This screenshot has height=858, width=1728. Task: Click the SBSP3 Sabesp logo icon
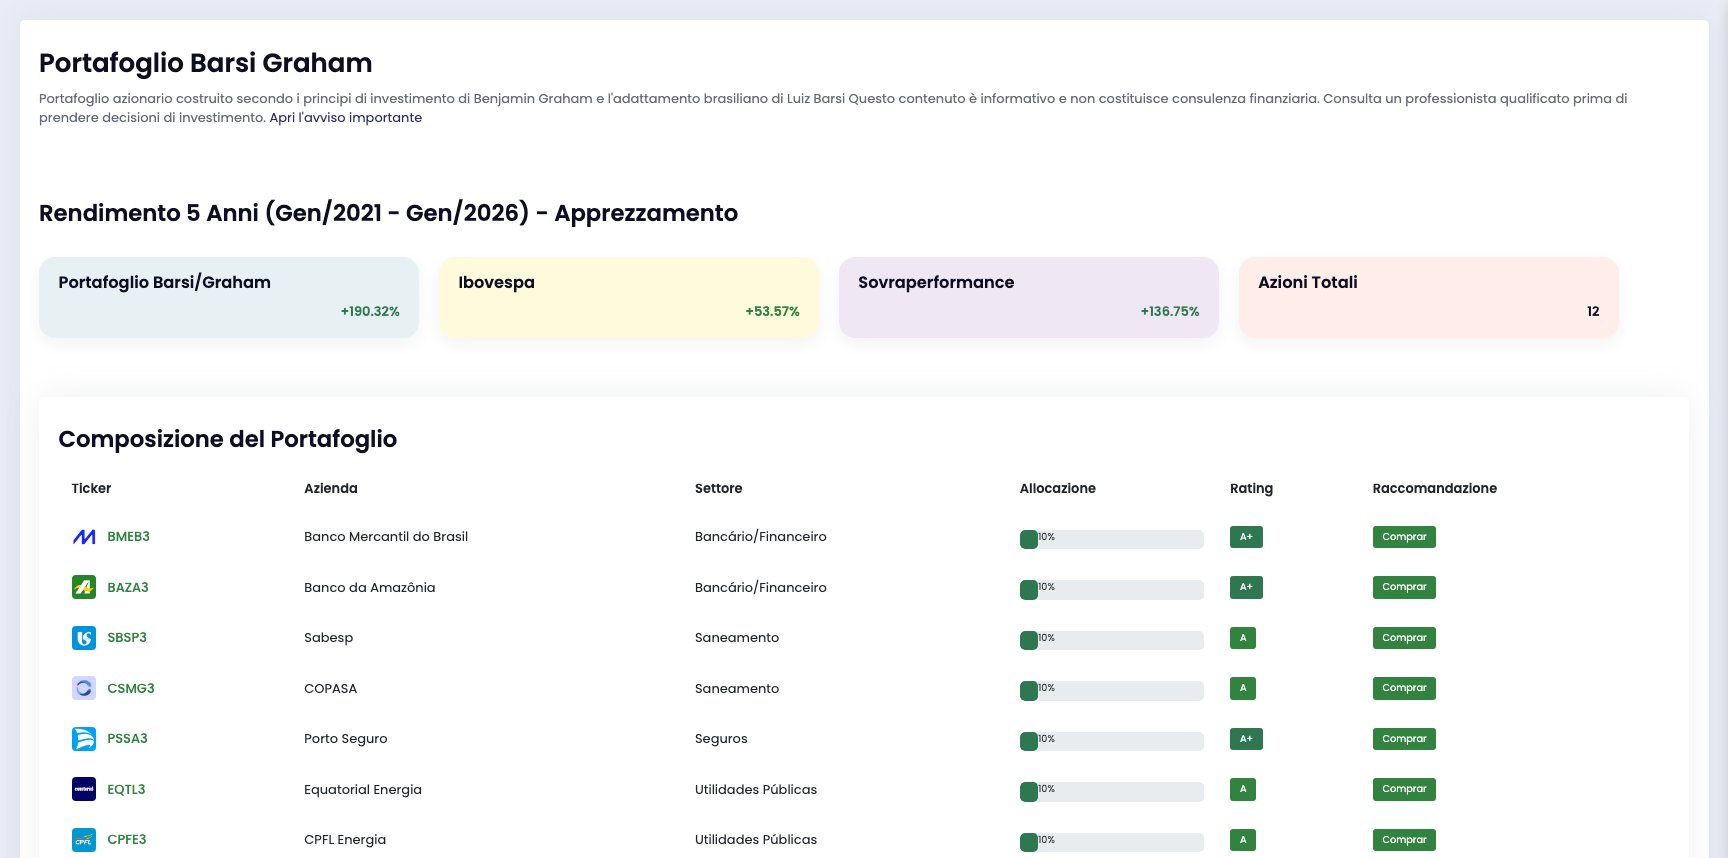[x=84, y=638]
